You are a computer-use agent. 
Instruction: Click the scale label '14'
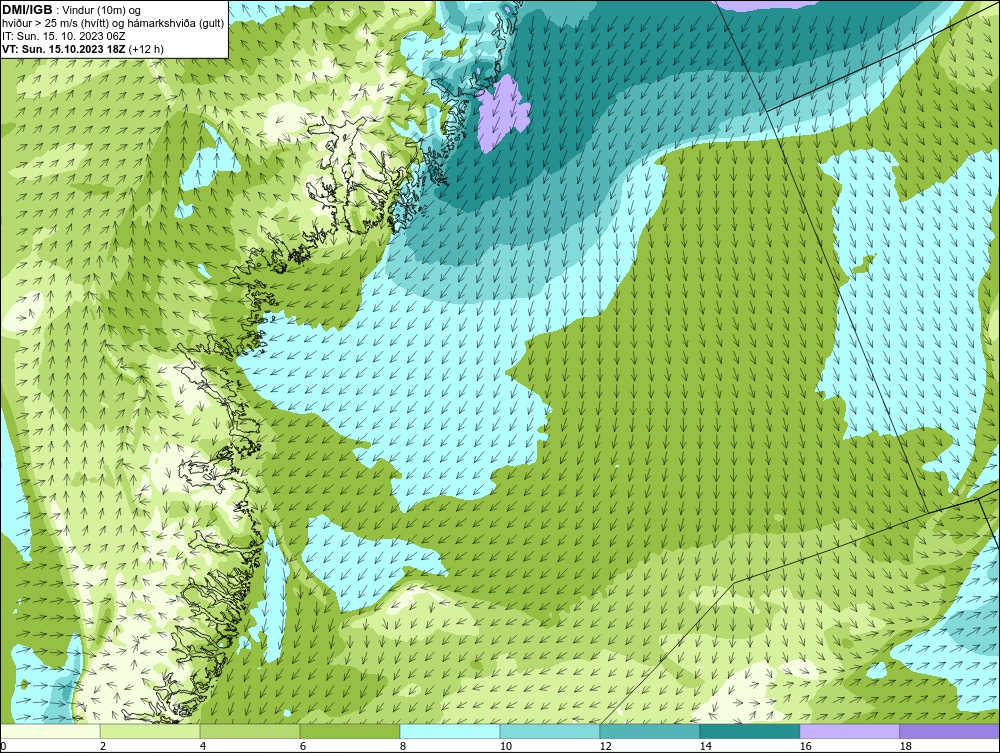point(705,746)
